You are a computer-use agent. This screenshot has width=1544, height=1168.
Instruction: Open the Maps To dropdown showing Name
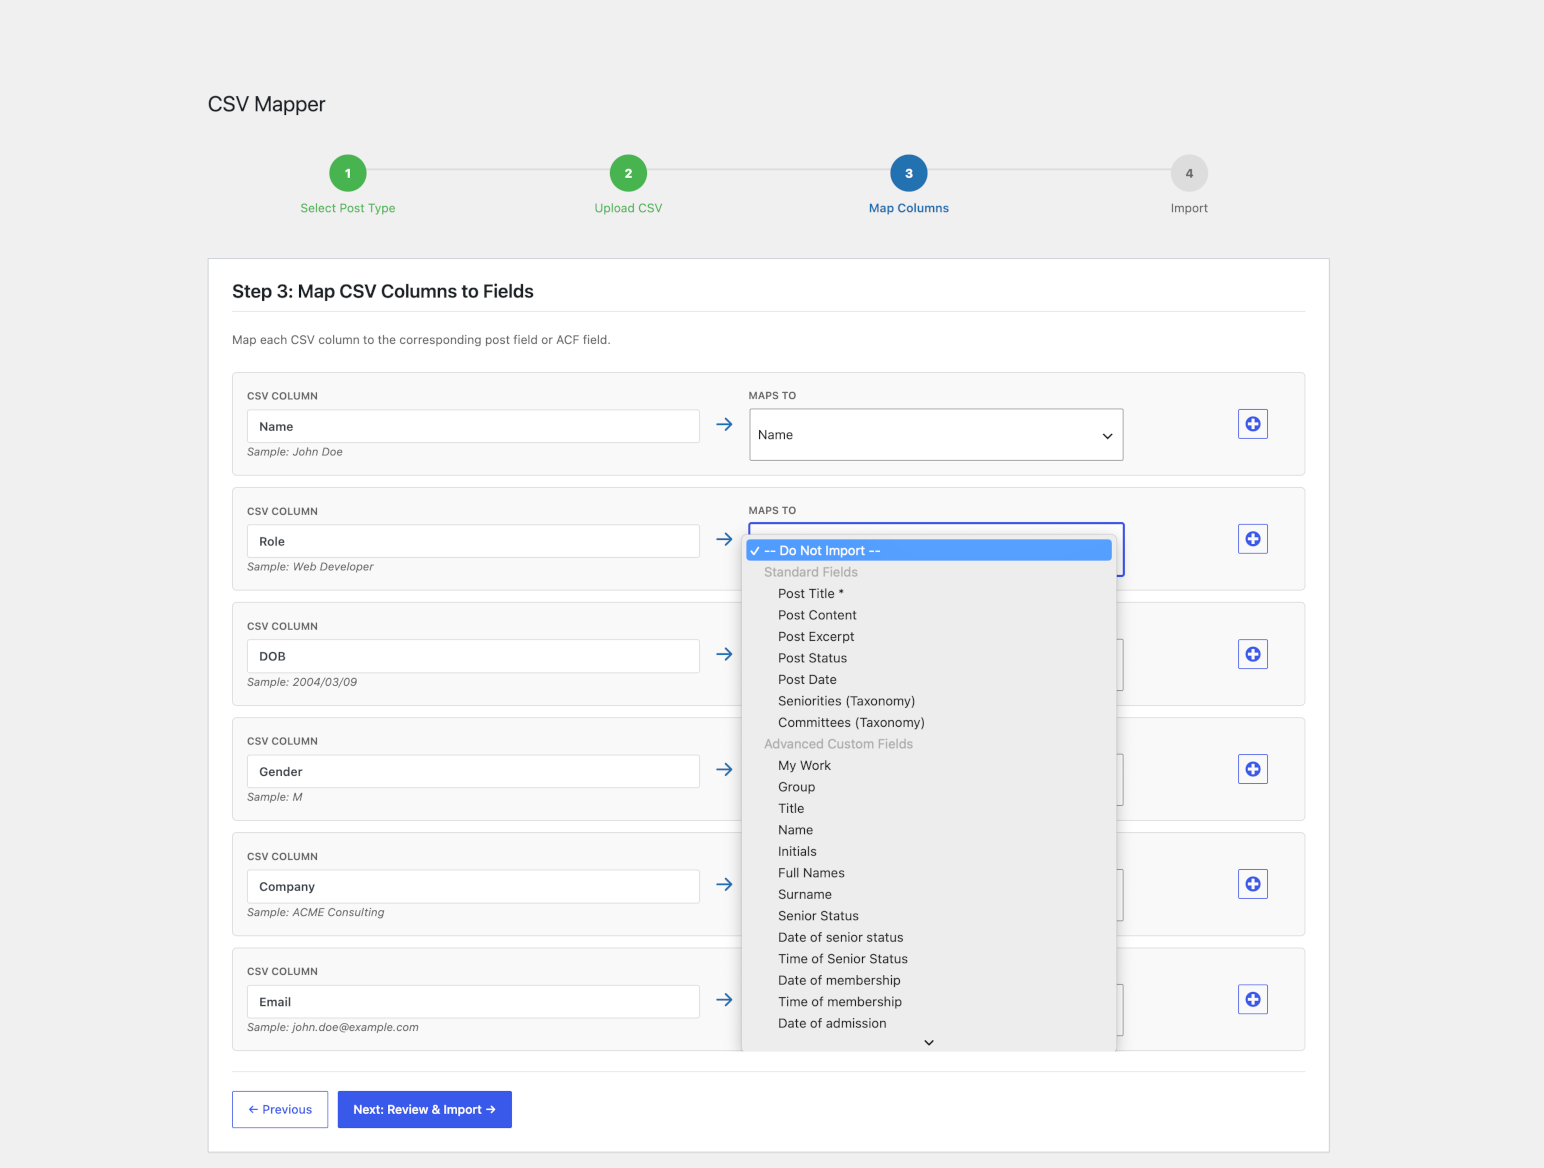pyautogui.click(x=936, y=435)
